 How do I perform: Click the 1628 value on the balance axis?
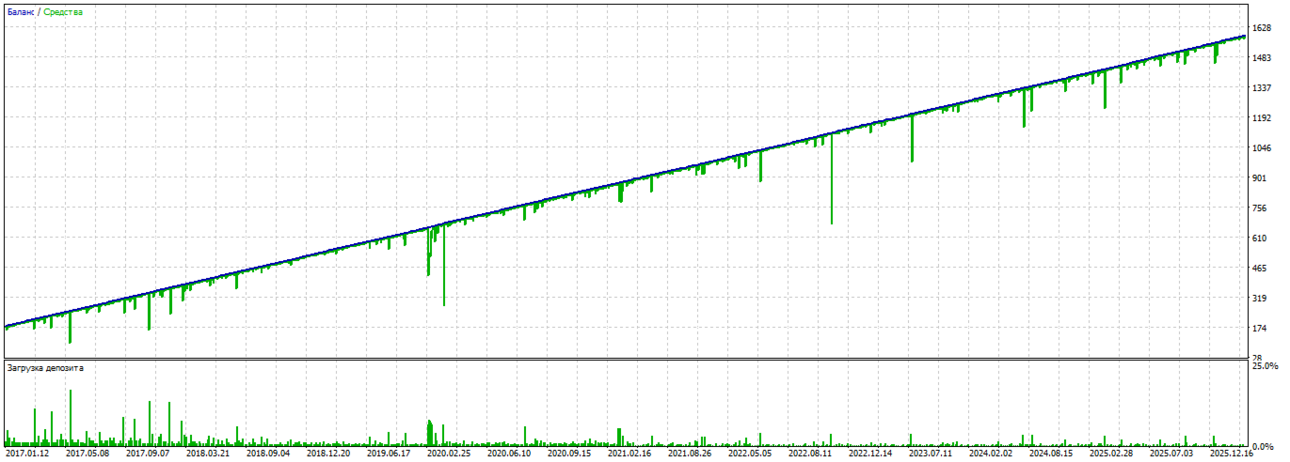[1262, 28]
